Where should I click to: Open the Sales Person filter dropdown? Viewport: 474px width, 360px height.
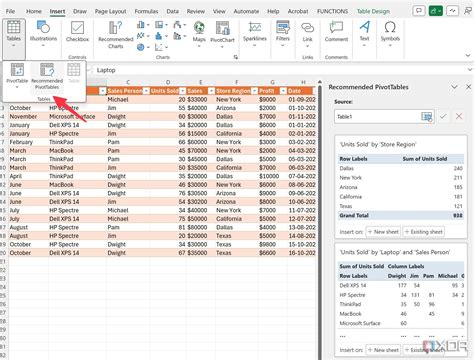(x=146, y=91)
